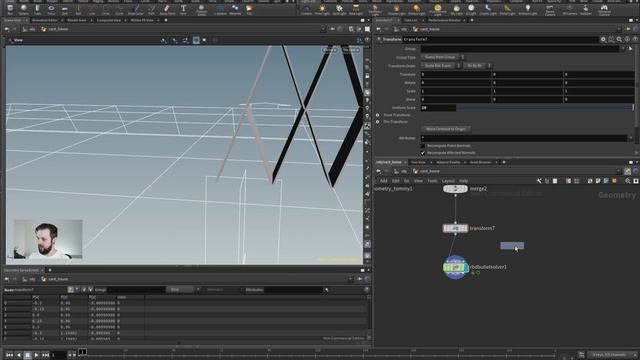This screenshot has width=640, height=360.
Task: Switch to the Render View tab
Action: pyautogui.click(x=76, y=20)
